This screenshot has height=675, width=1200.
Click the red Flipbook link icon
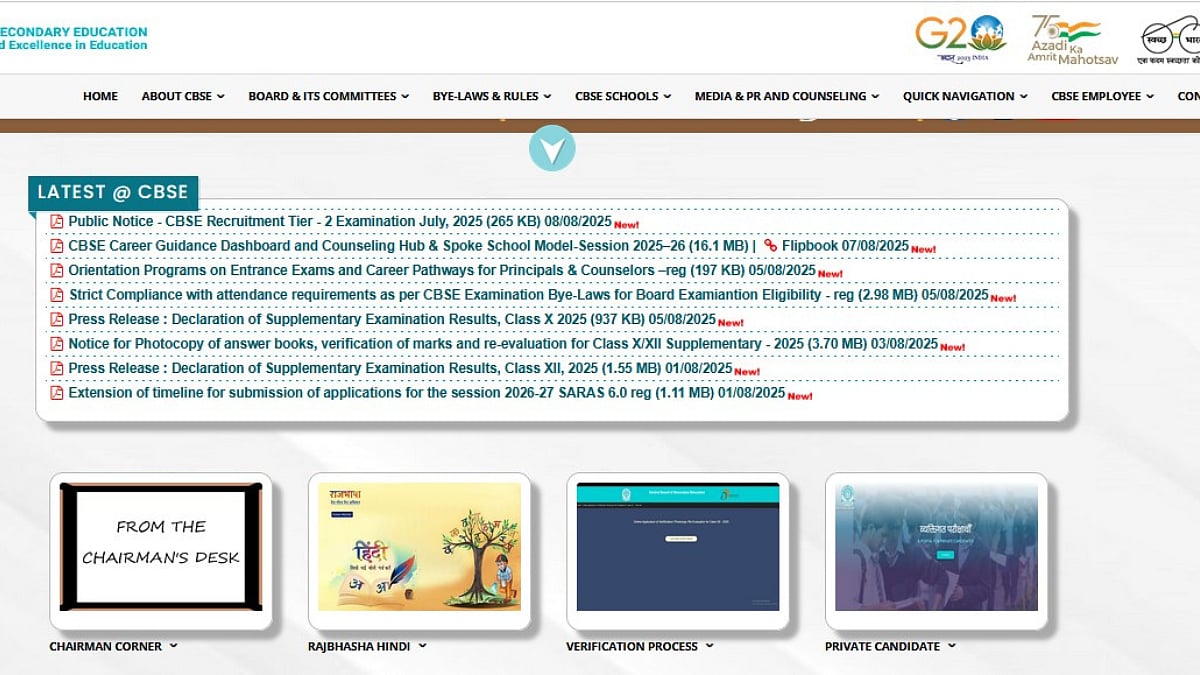[770, 246]
